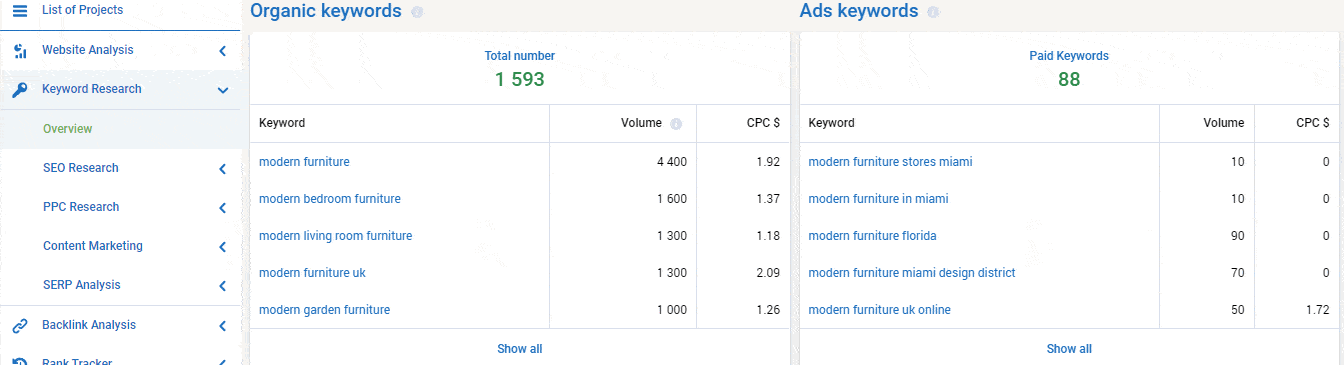Image resolution: width=1344 pixels, height=365 pixels.
Task: Show all organic keywords
Action: (x=520, y=349)
